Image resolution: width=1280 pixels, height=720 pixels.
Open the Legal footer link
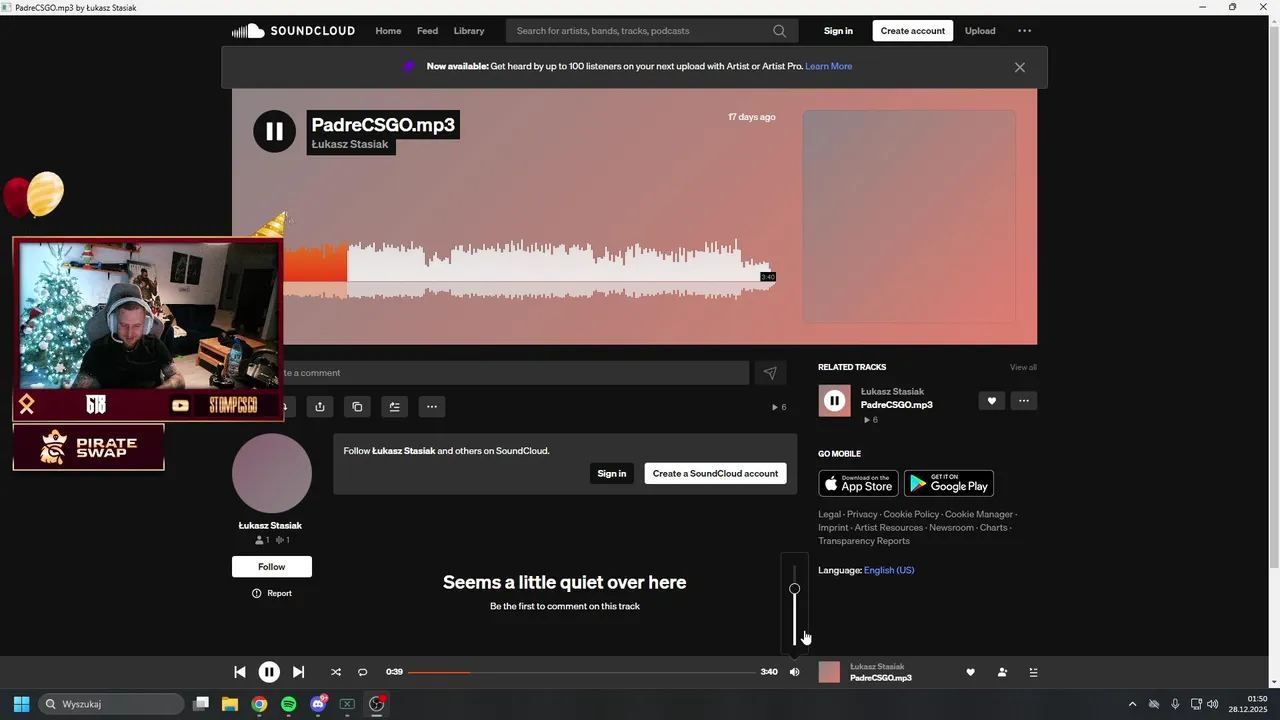830,515
